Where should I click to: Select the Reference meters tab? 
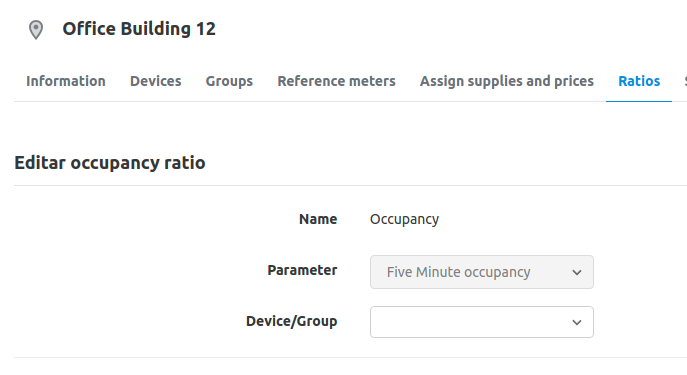(x=336, y=81)
